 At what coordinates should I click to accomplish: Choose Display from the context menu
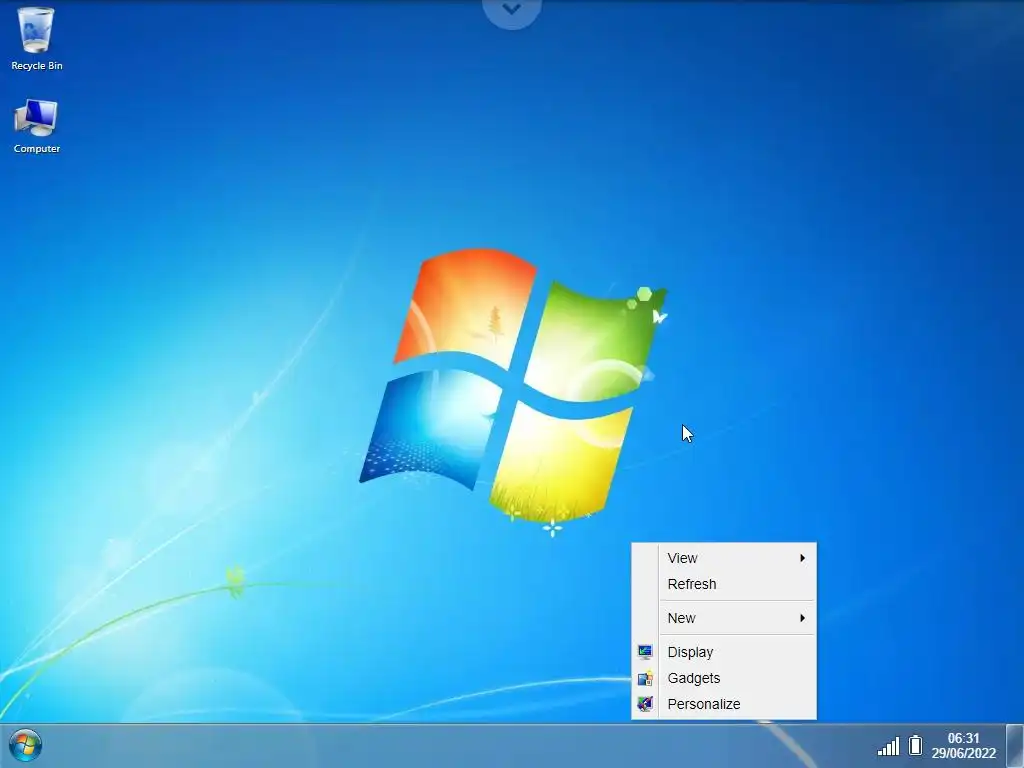(x=724, y=652)
